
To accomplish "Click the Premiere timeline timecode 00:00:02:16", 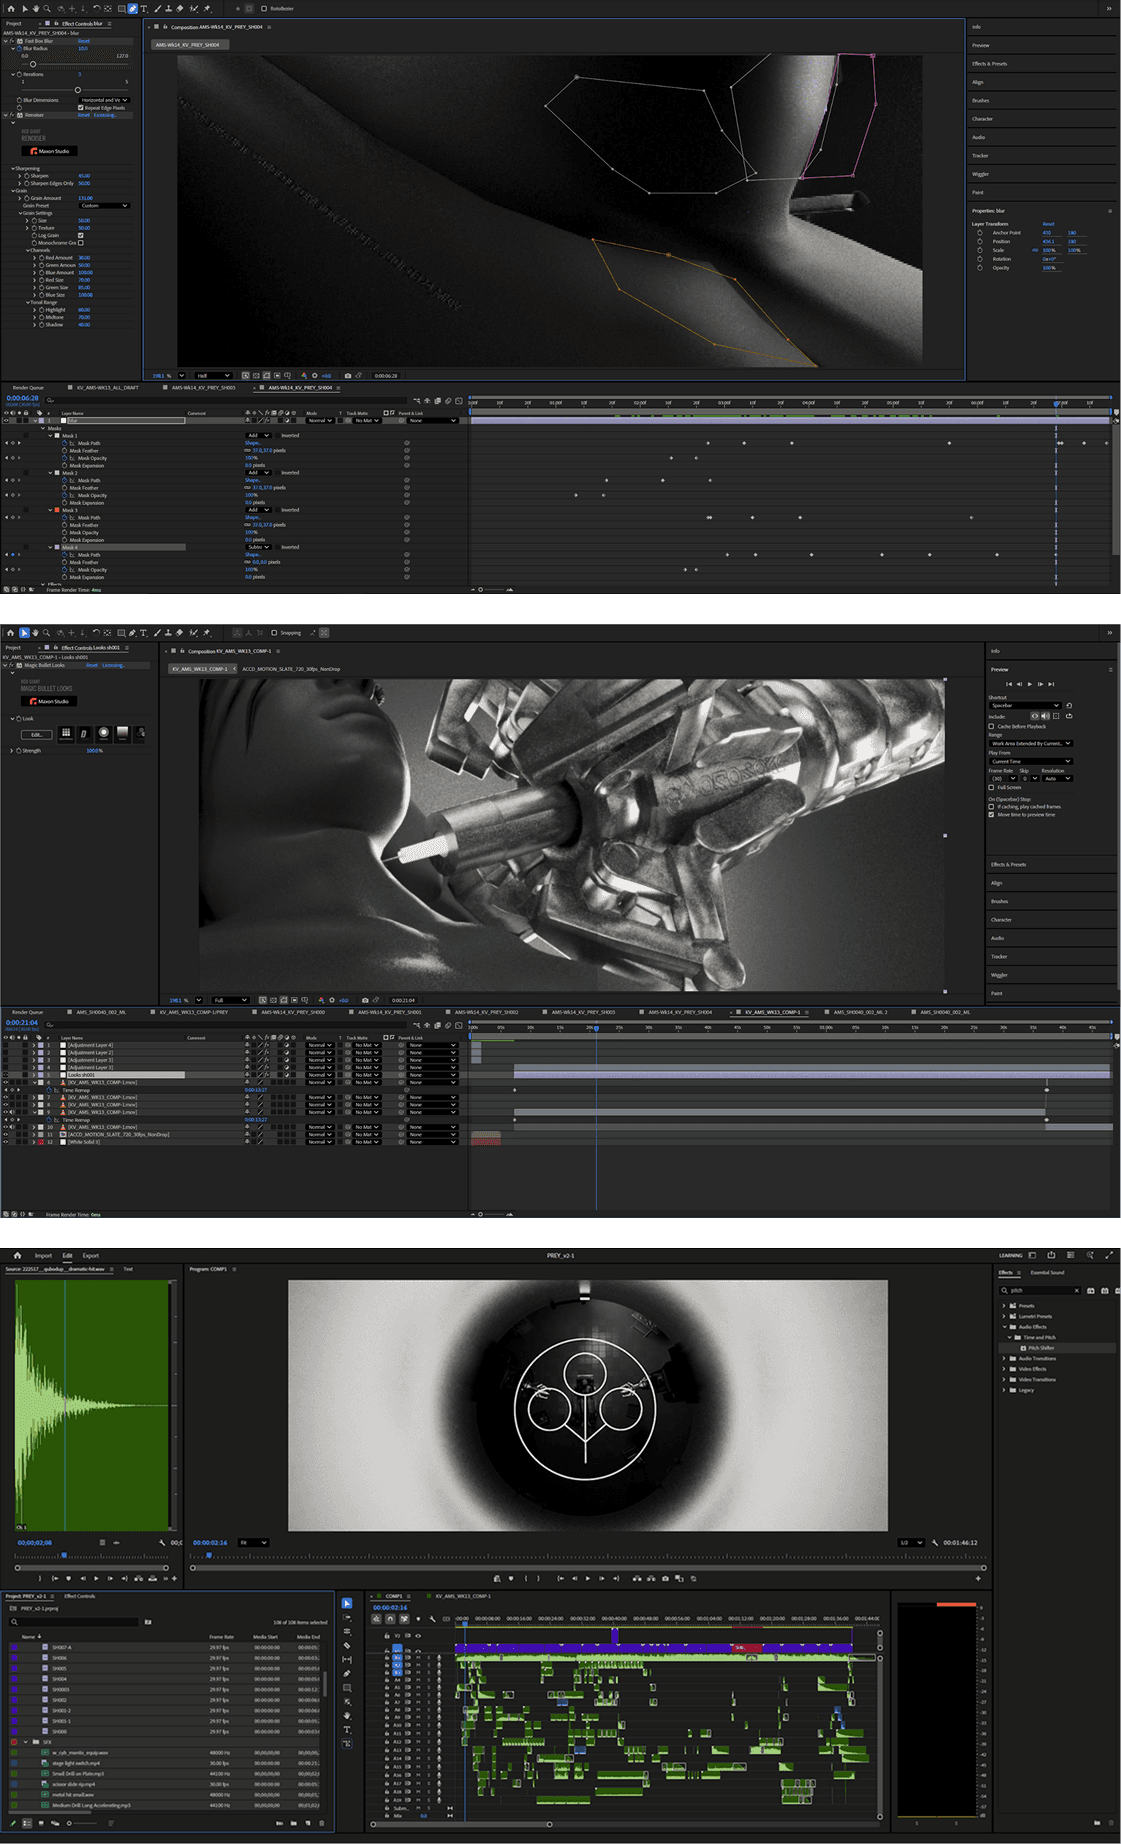I will point(390,1607).
